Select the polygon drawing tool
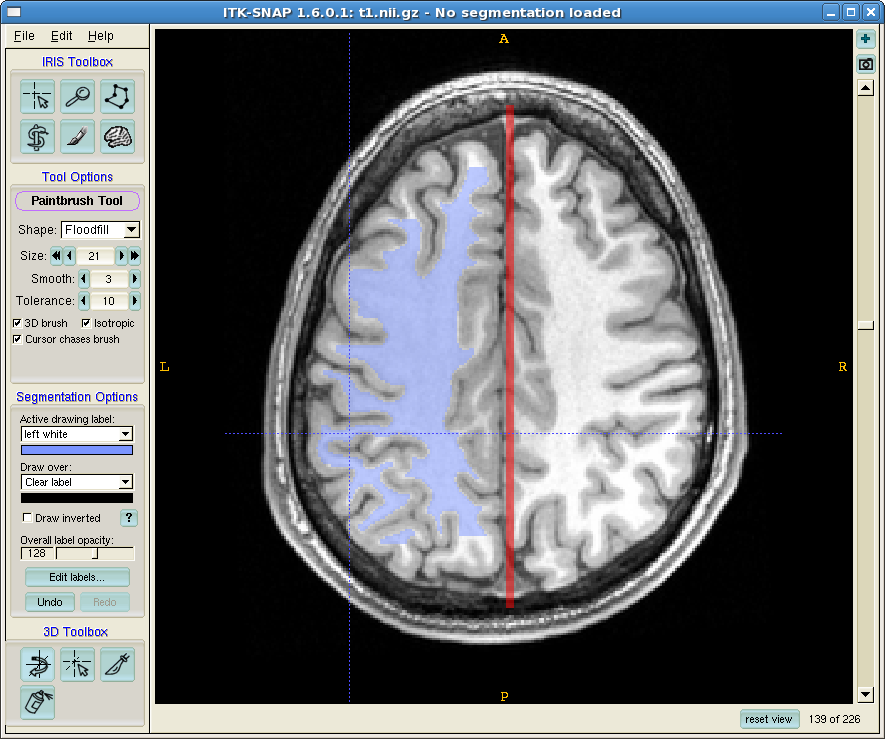 click(x=117, y=98)
